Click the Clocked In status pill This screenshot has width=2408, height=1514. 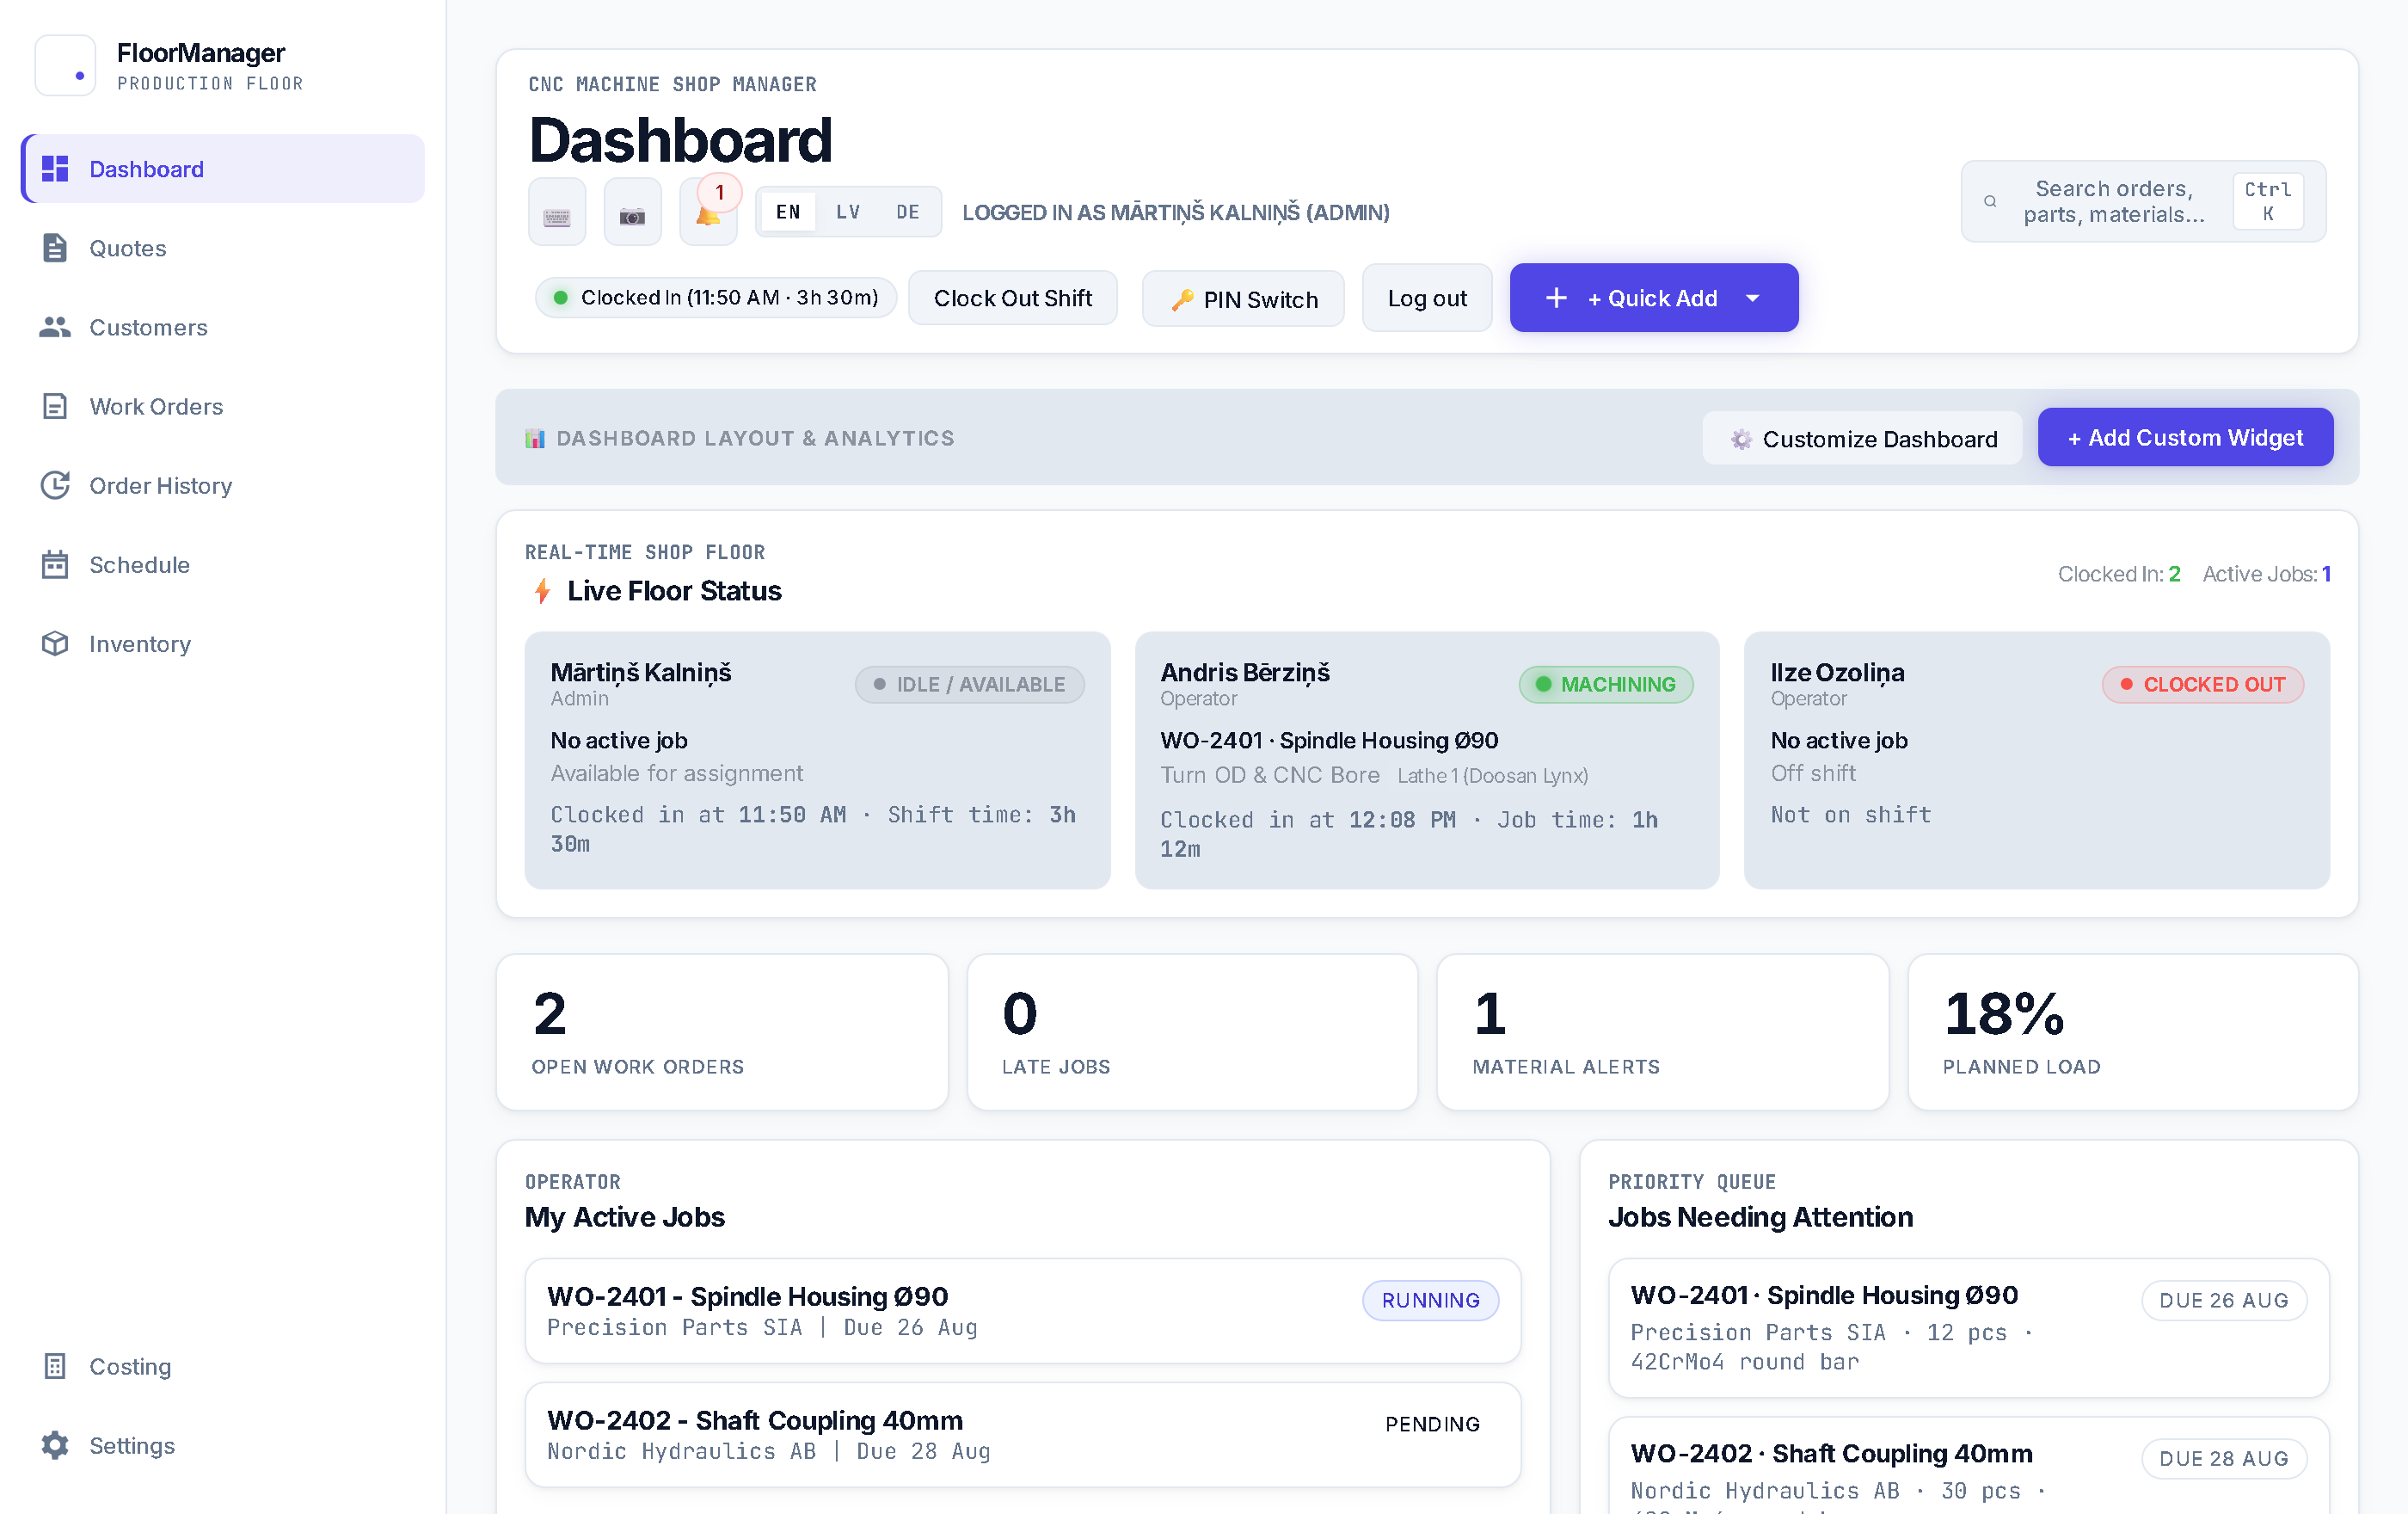pos(716,297)
